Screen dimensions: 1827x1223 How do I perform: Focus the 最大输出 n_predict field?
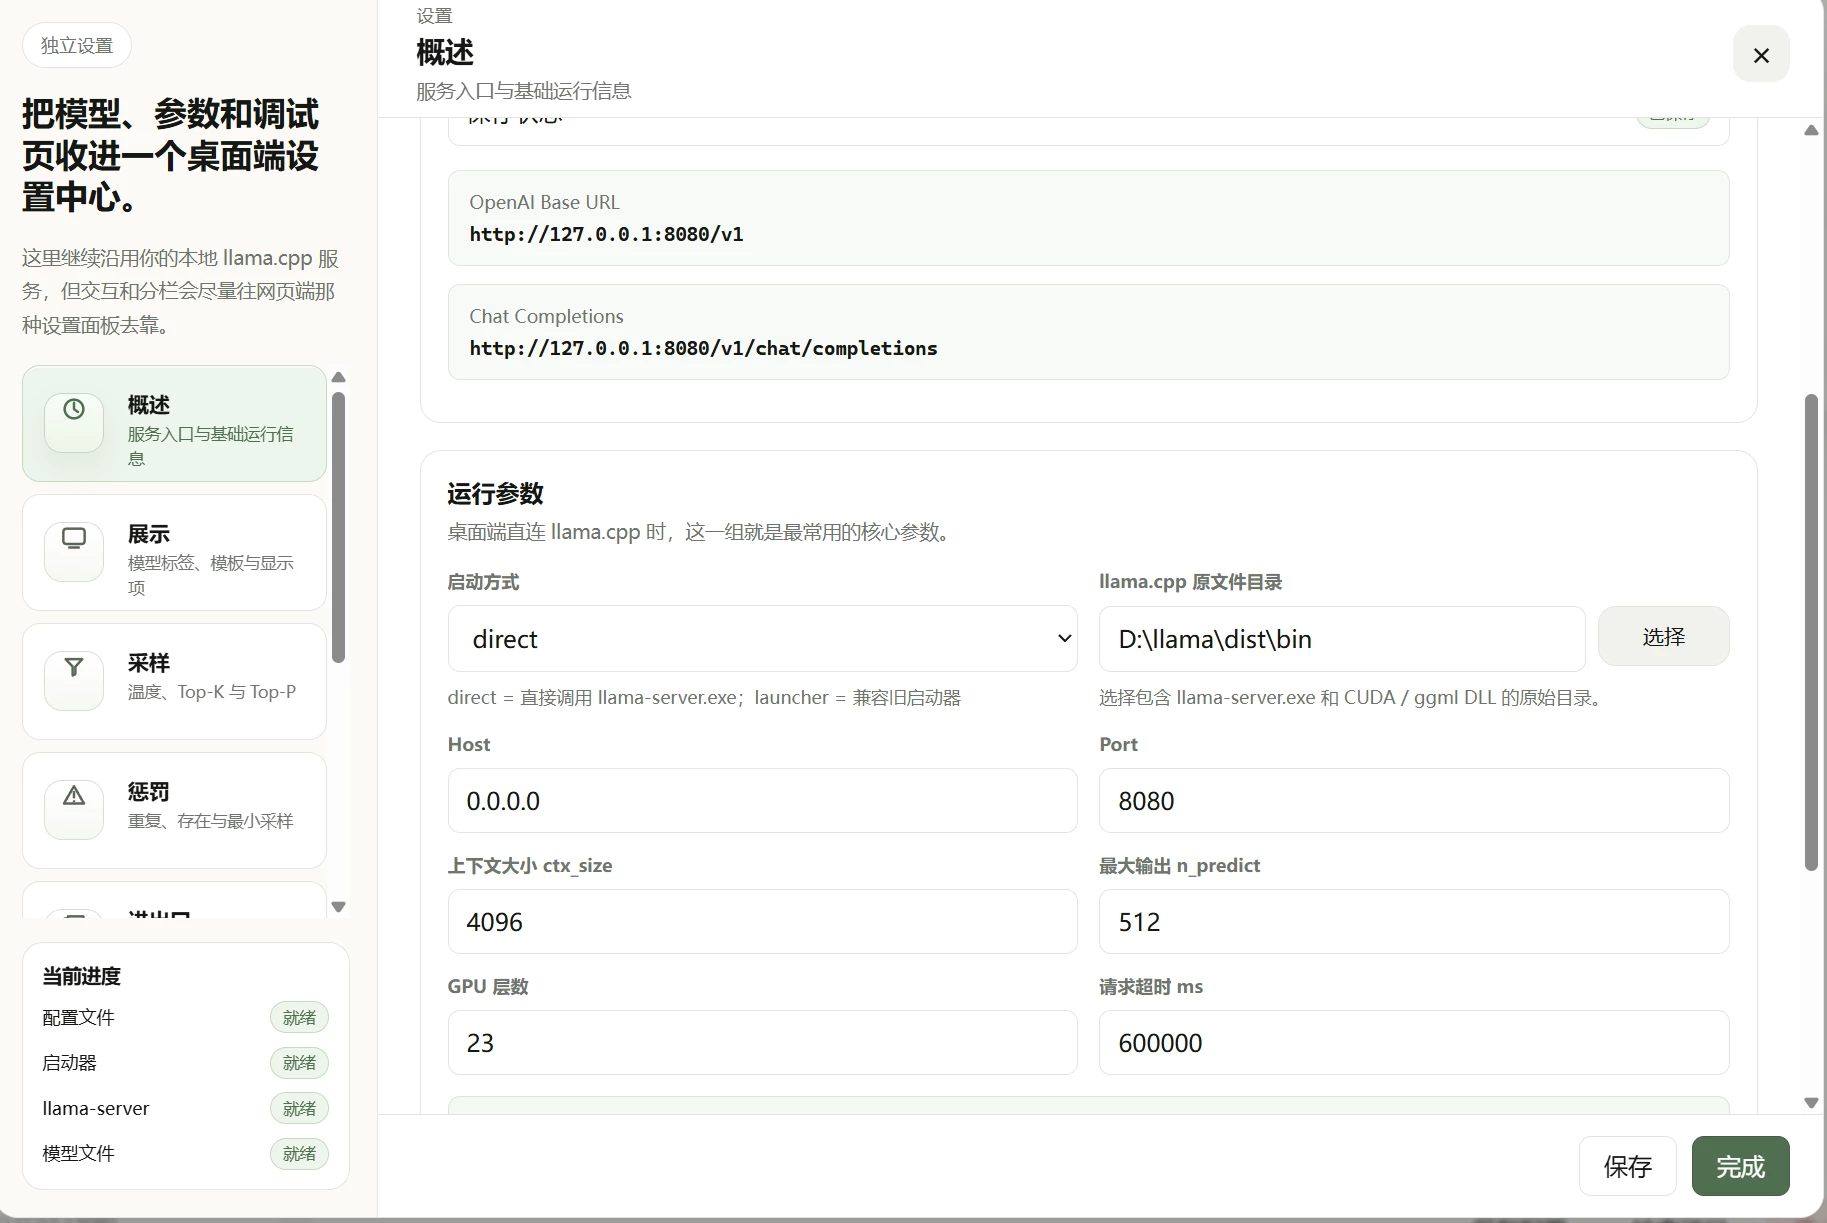(1414, 922)
